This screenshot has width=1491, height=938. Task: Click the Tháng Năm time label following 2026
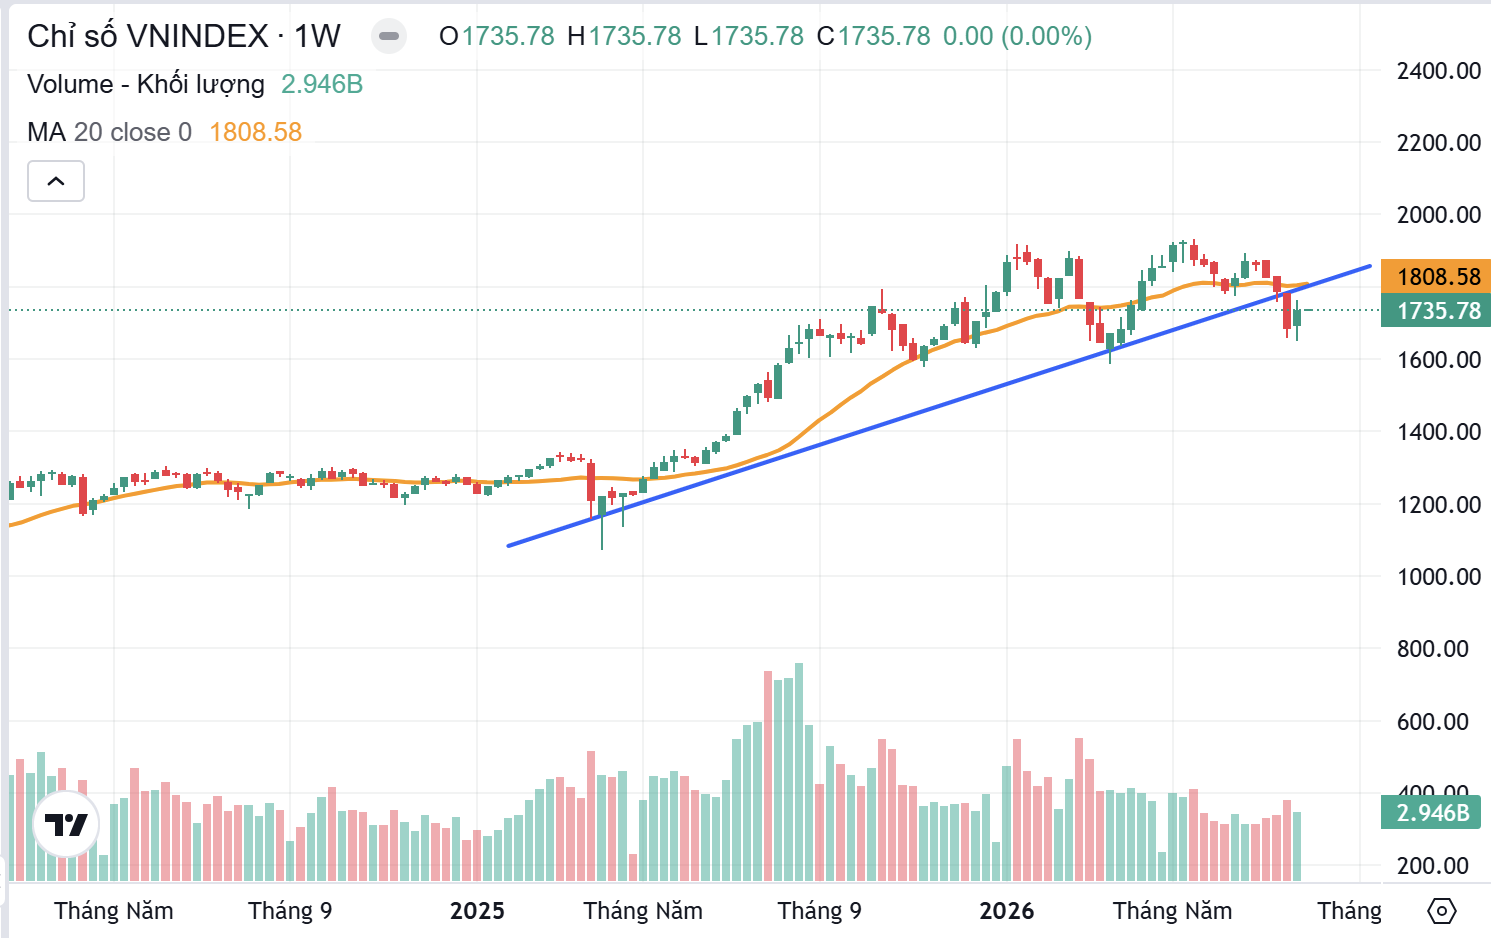[x=1172, y=911]
